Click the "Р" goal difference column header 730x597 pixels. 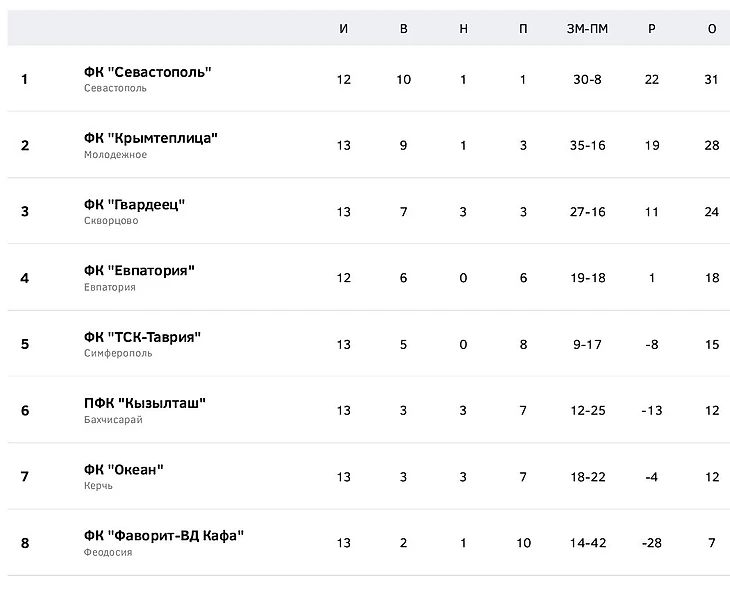pyautogui.click(x=652, y=29)
